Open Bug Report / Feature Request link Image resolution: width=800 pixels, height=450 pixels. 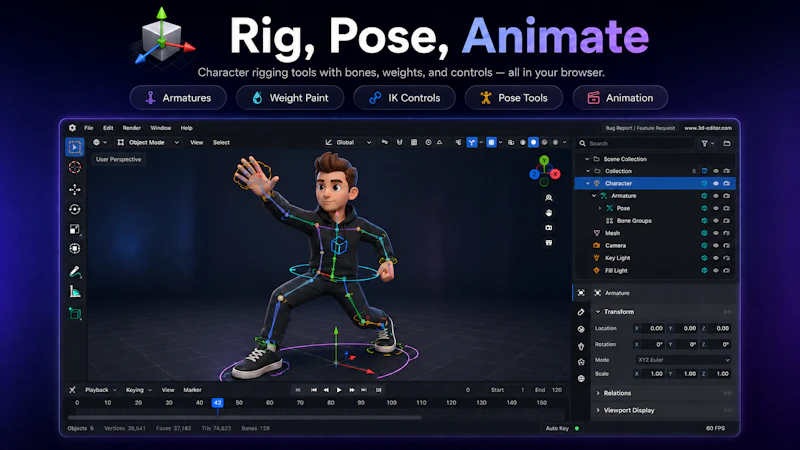[640, 128]
